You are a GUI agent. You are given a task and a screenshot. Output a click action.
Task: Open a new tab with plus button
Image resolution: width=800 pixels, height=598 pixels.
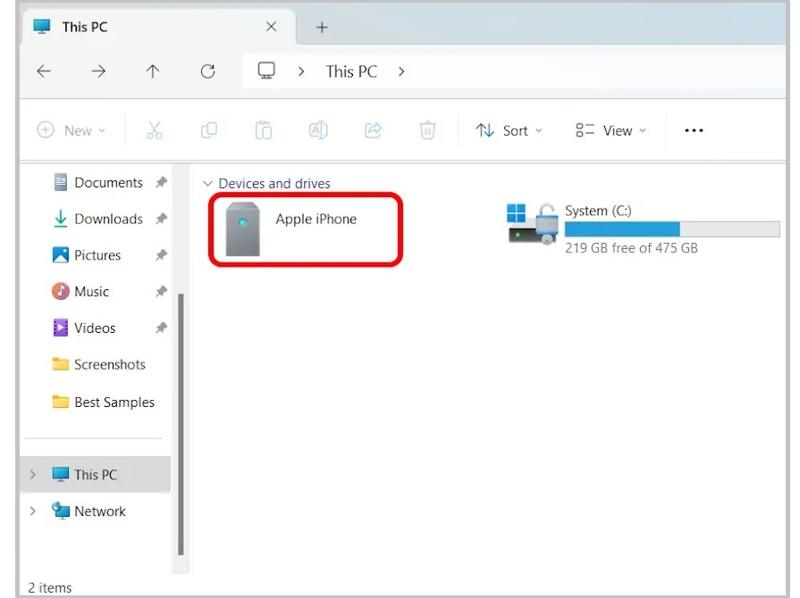[x=322, y=28]
